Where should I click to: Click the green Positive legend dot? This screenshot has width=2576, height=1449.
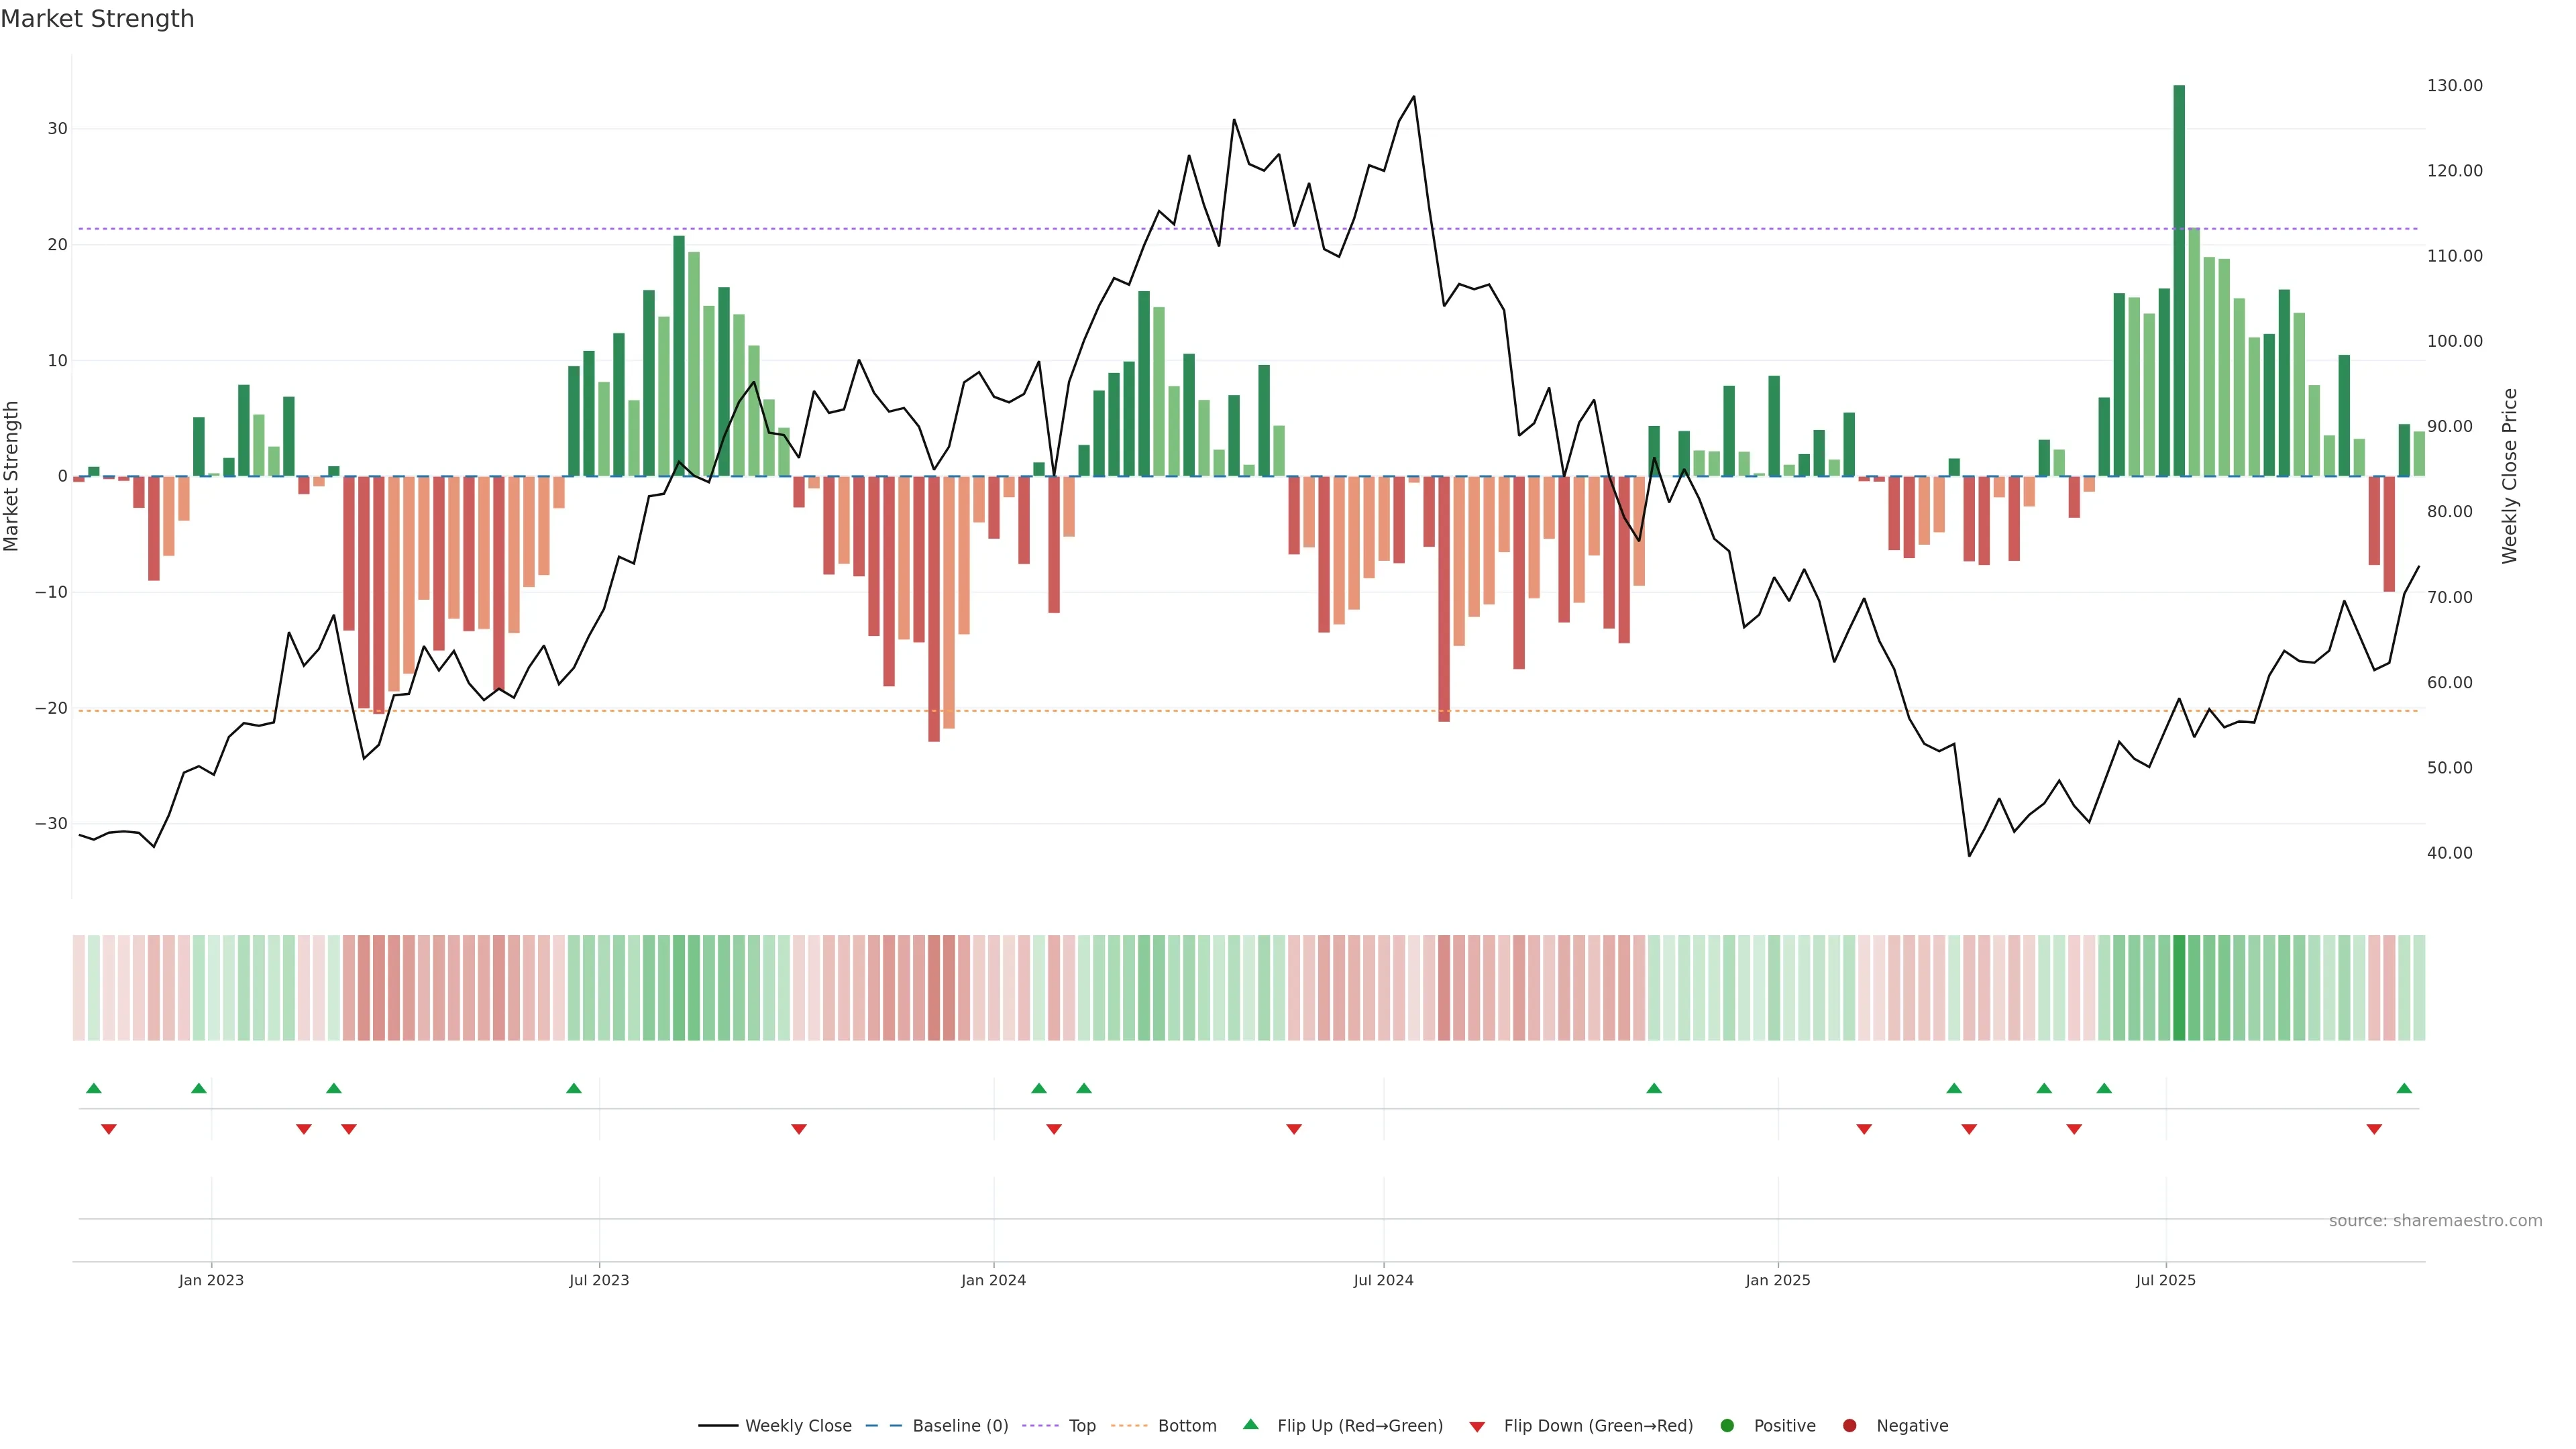1727,1426
